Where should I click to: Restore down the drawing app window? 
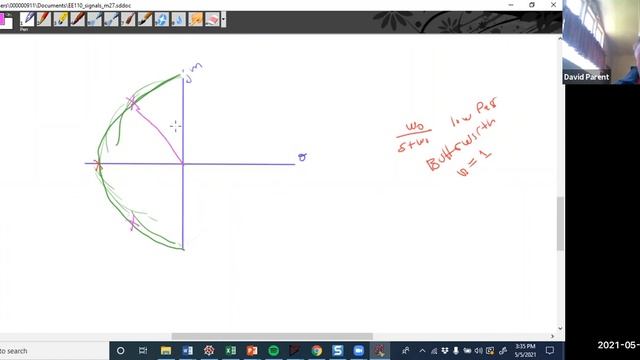532,5
